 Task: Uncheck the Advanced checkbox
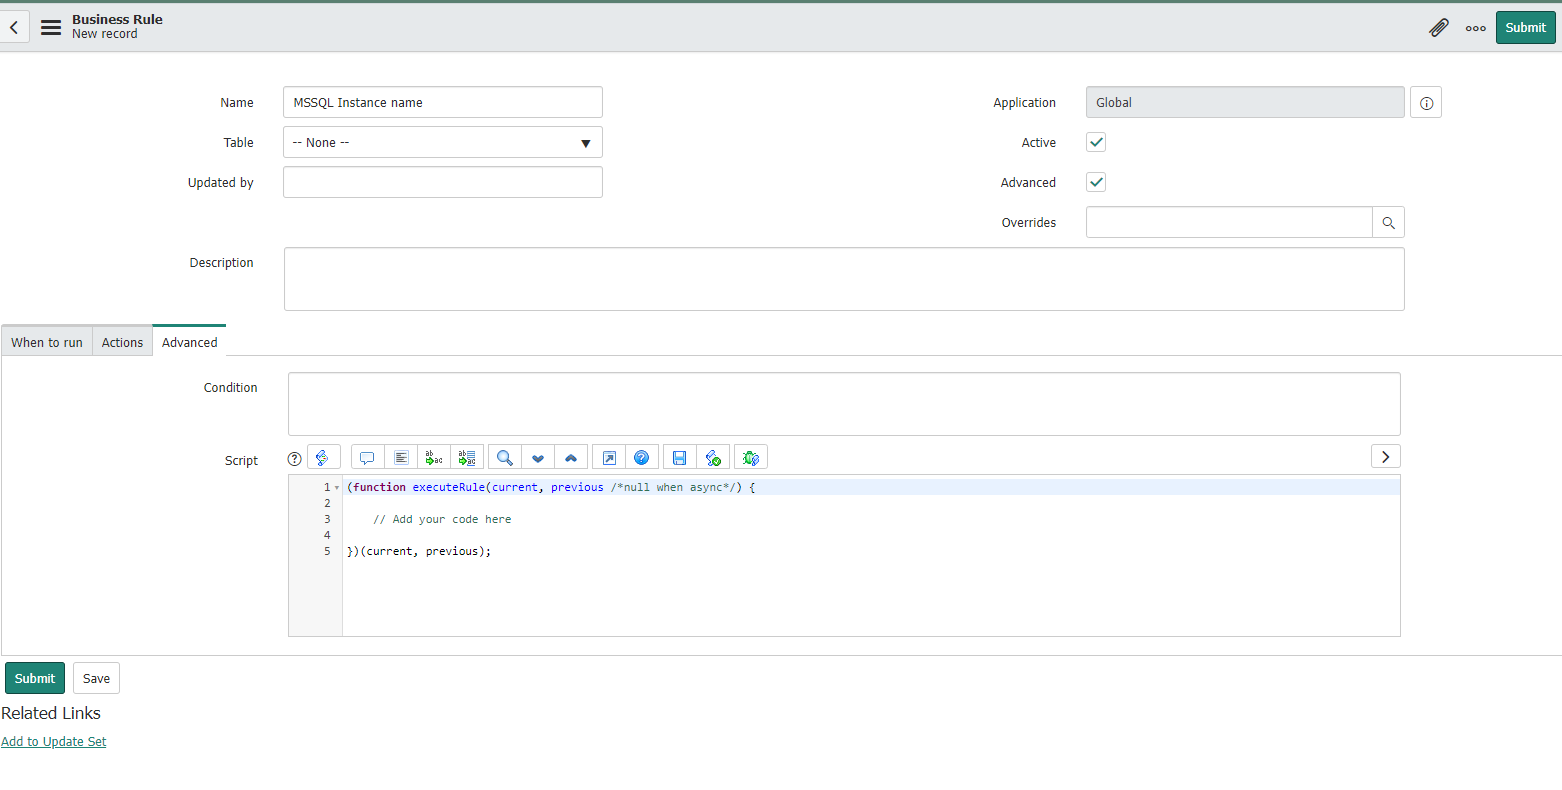(x=1096, y=182)
